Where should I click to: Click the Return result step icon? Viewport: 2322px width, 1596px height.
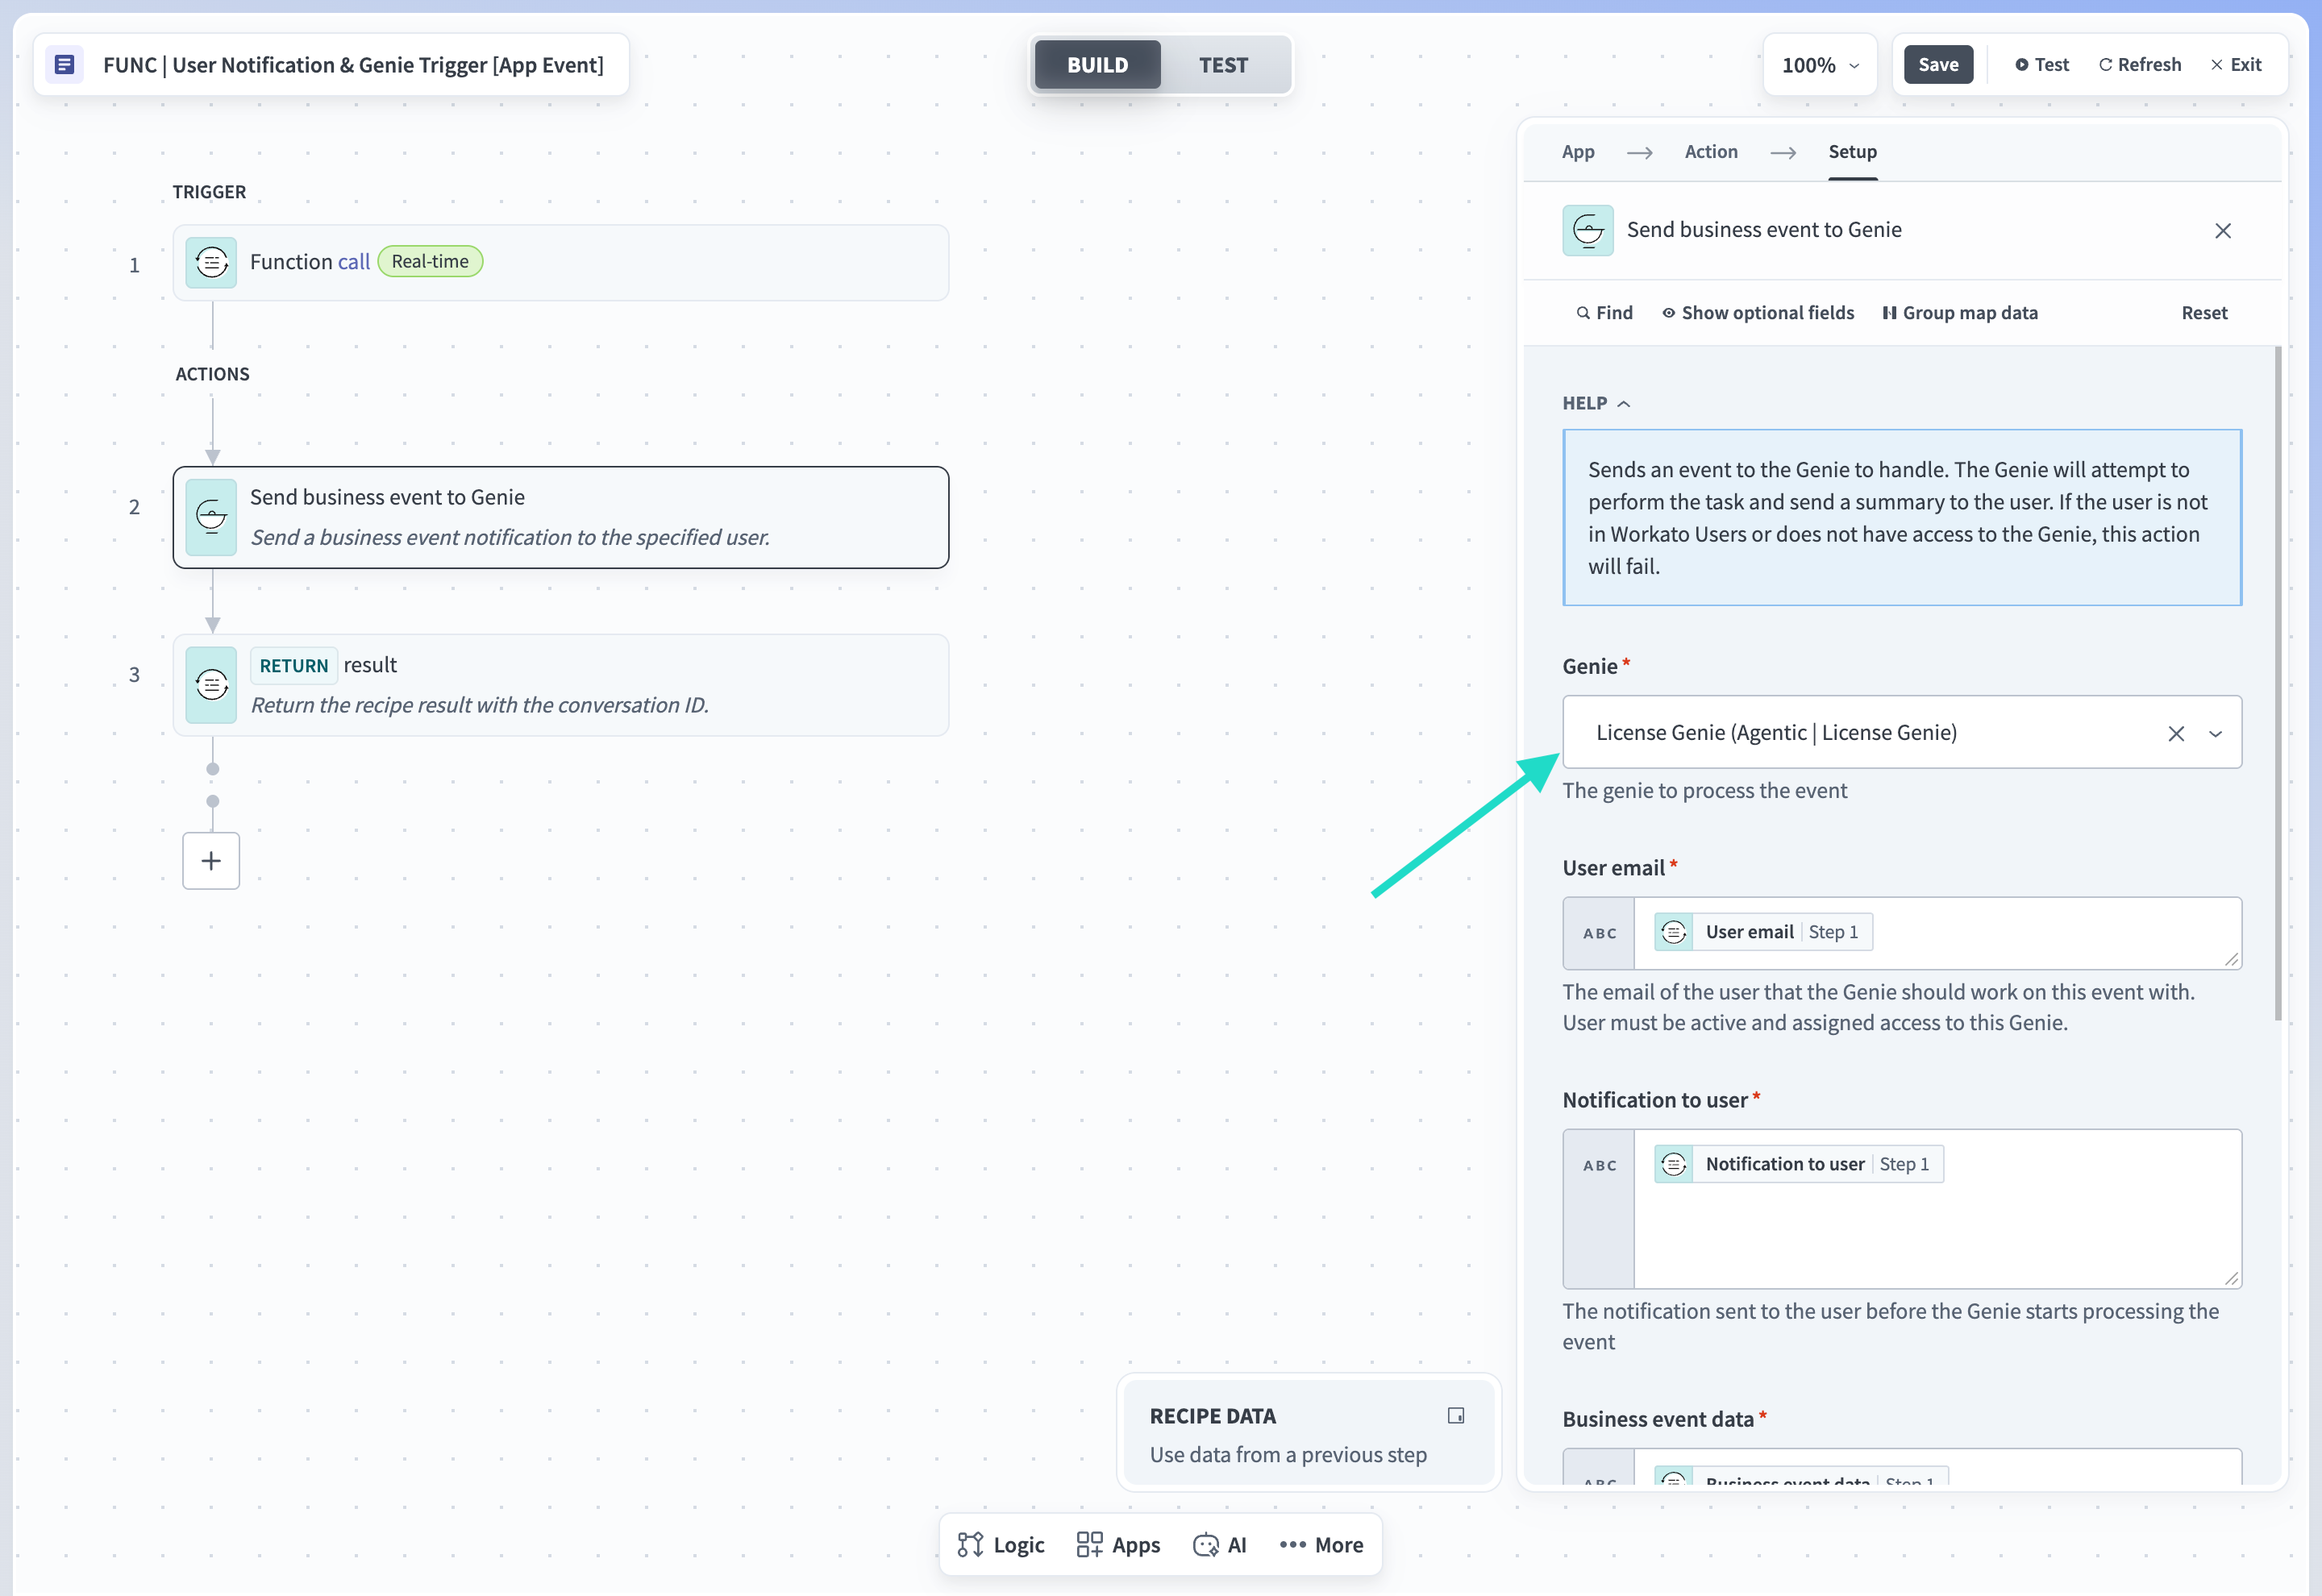211,685
